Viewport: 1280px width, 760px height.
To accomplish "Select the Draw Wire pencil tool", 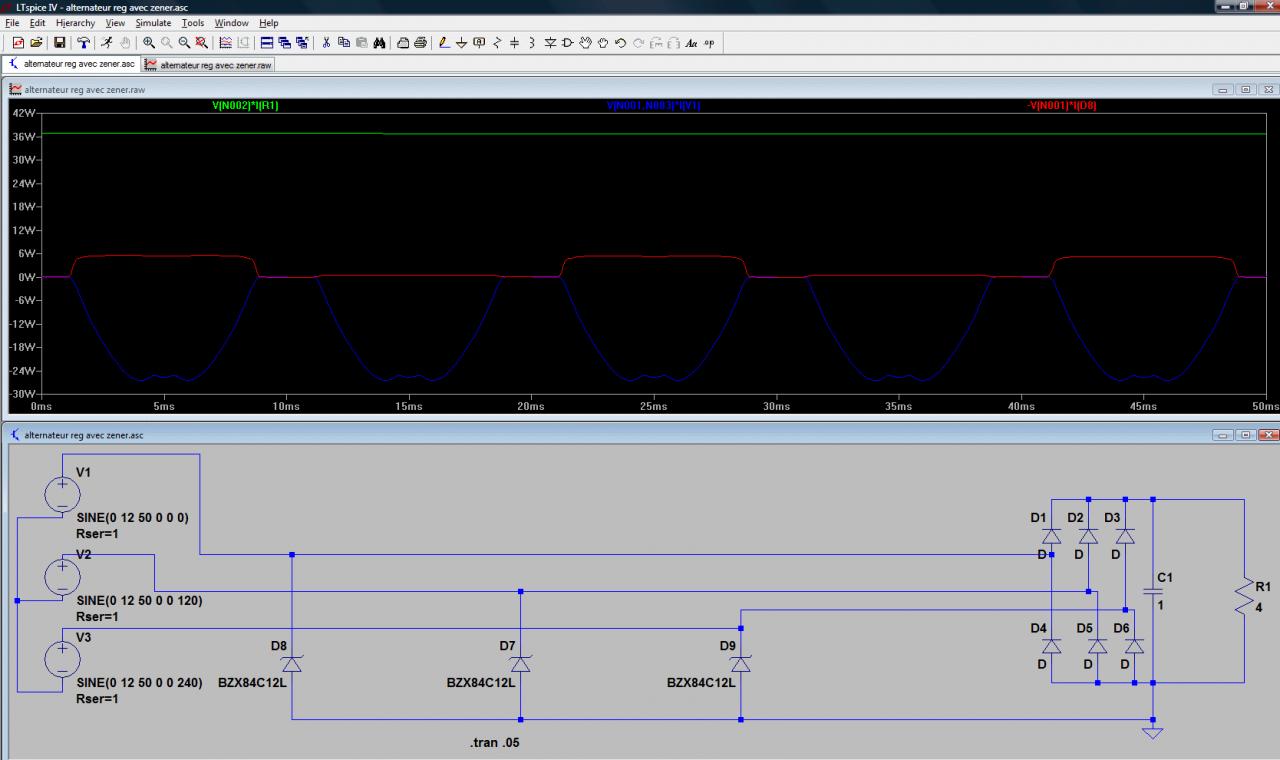I will [445, 43].
